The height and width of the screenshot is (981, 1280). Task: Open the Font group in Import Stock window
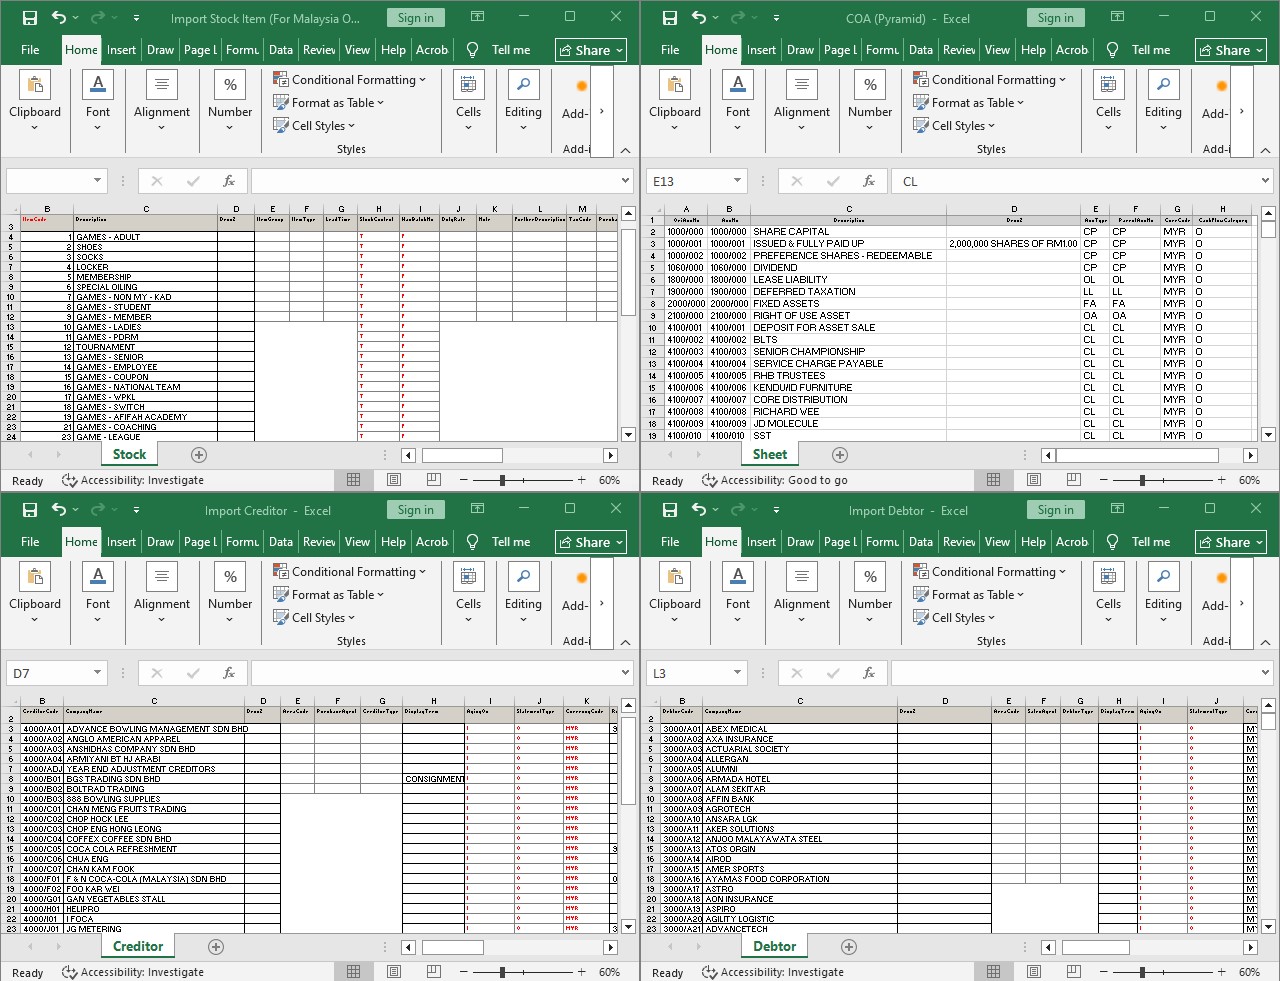98,100
